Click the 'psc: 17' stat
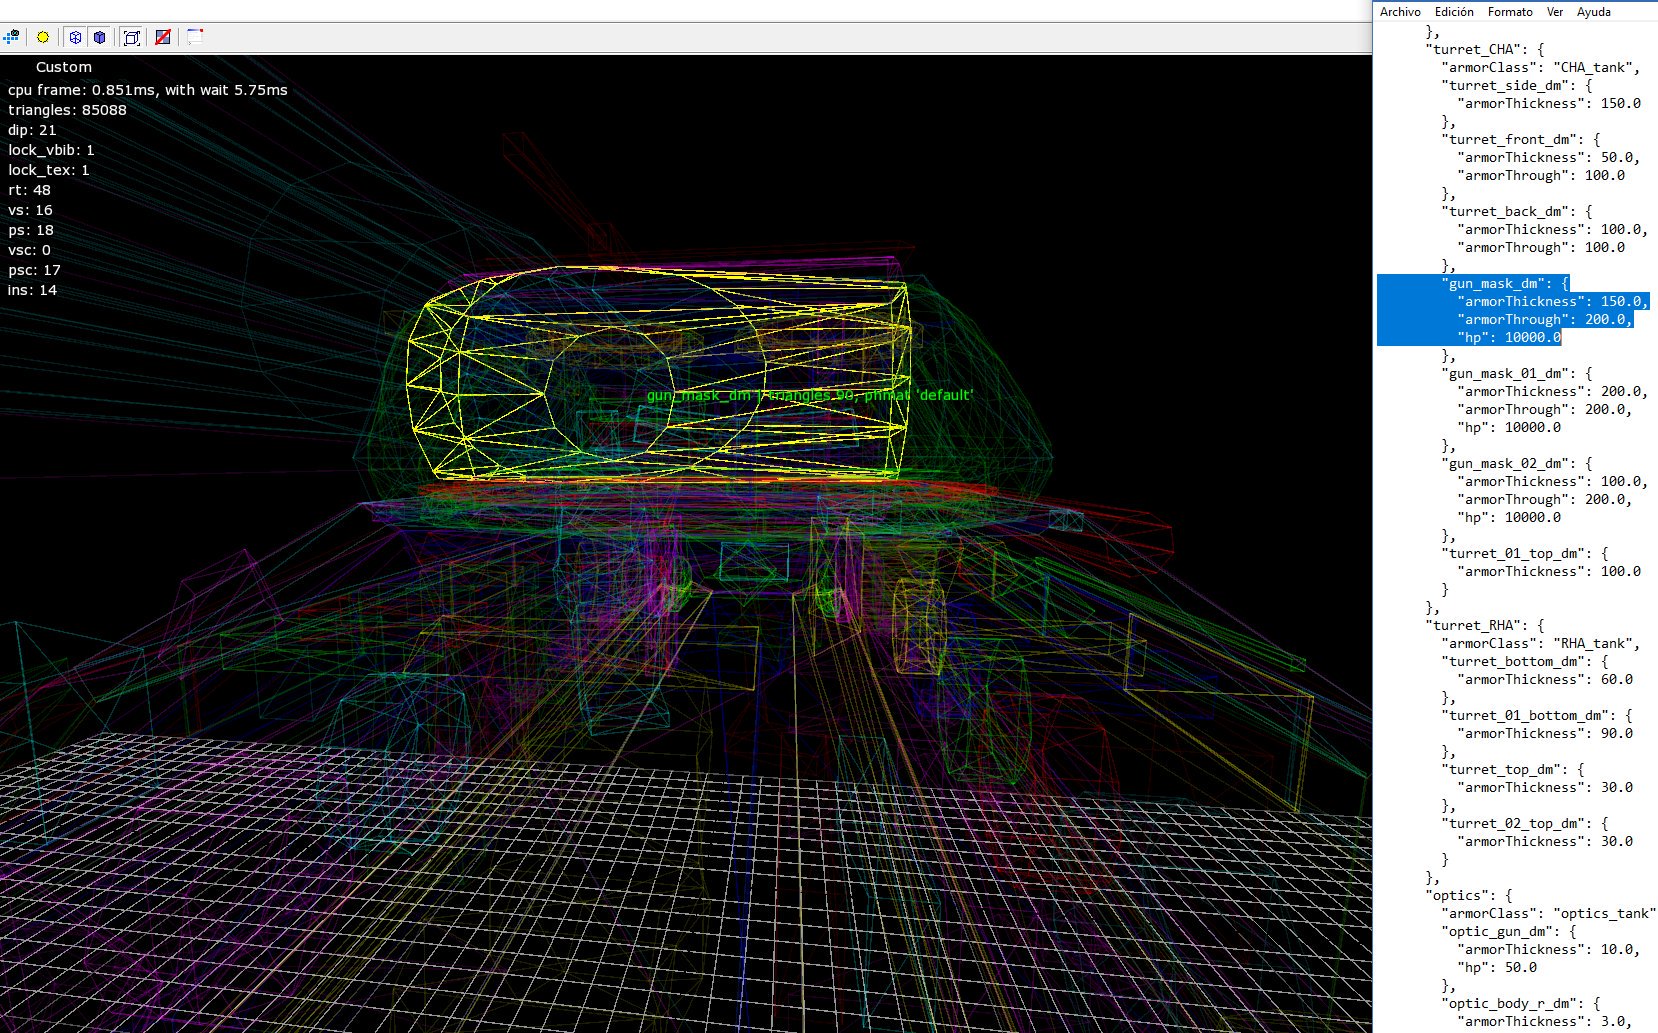The height and width of the screenshot is (1033, 1658). [x=35, y=270]
